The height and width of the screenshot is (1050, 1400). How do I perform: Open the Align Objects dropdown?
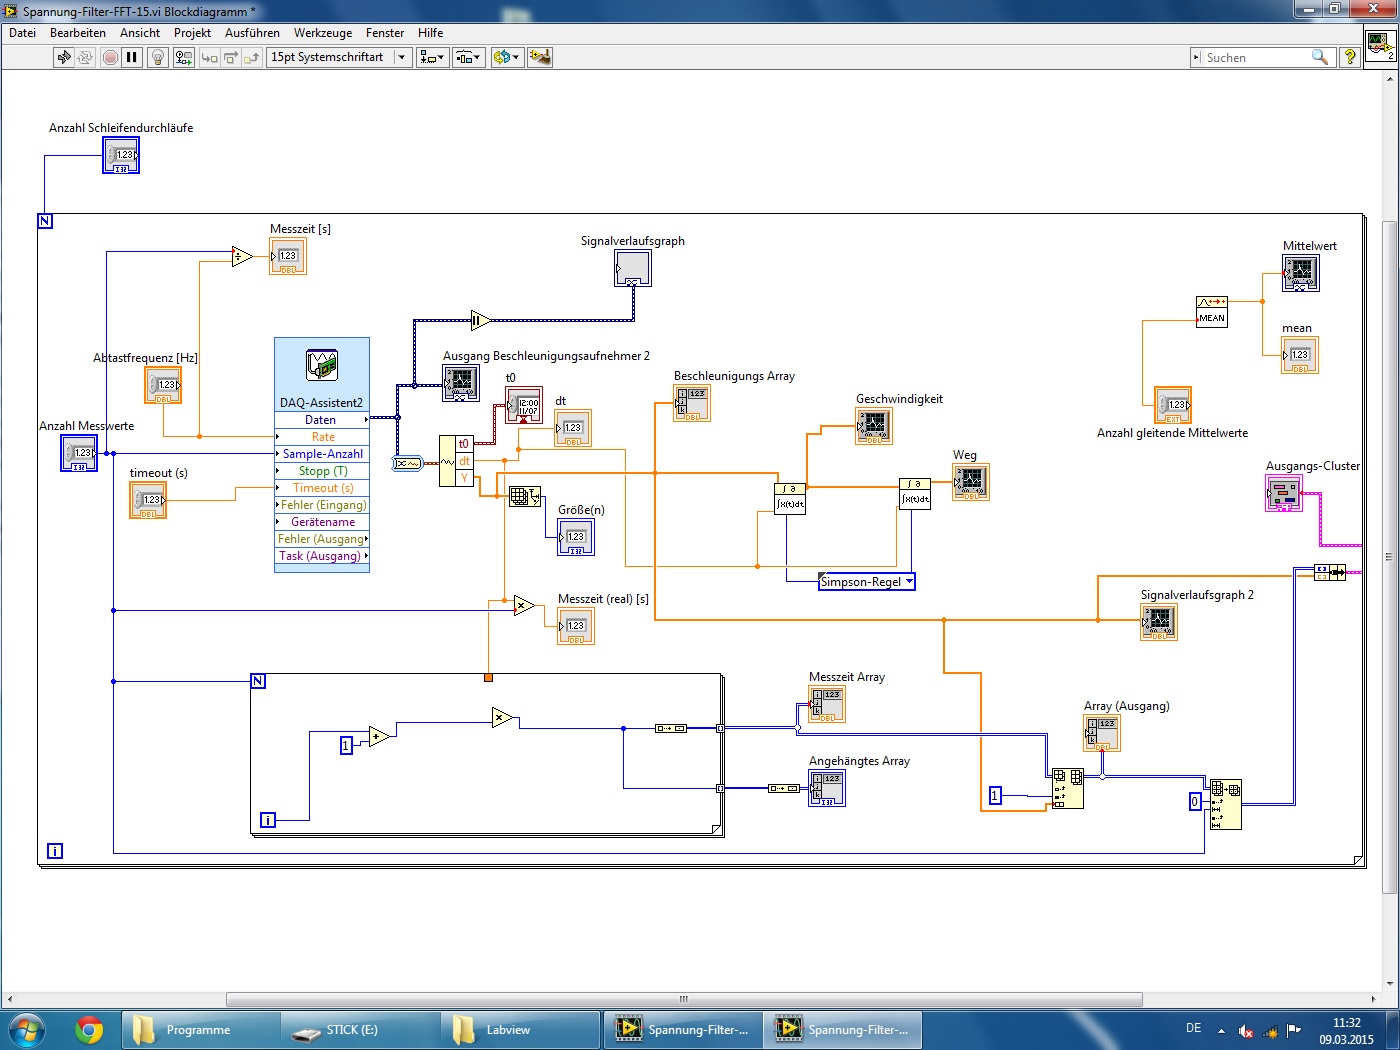432,57
